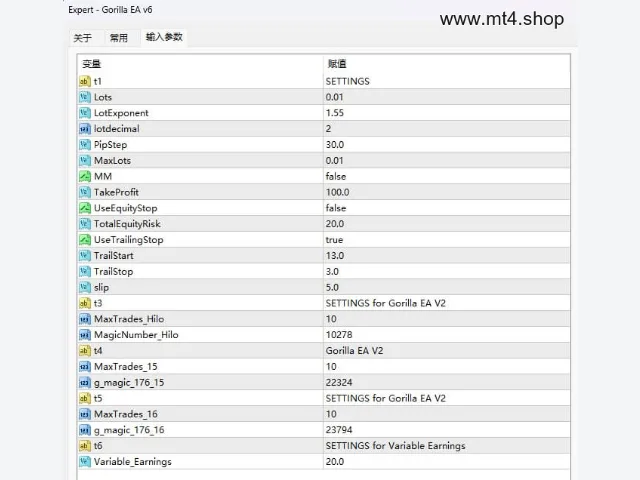
Task: Click the boolean icon beside UseEquityStop
Action: pos(84,208)
